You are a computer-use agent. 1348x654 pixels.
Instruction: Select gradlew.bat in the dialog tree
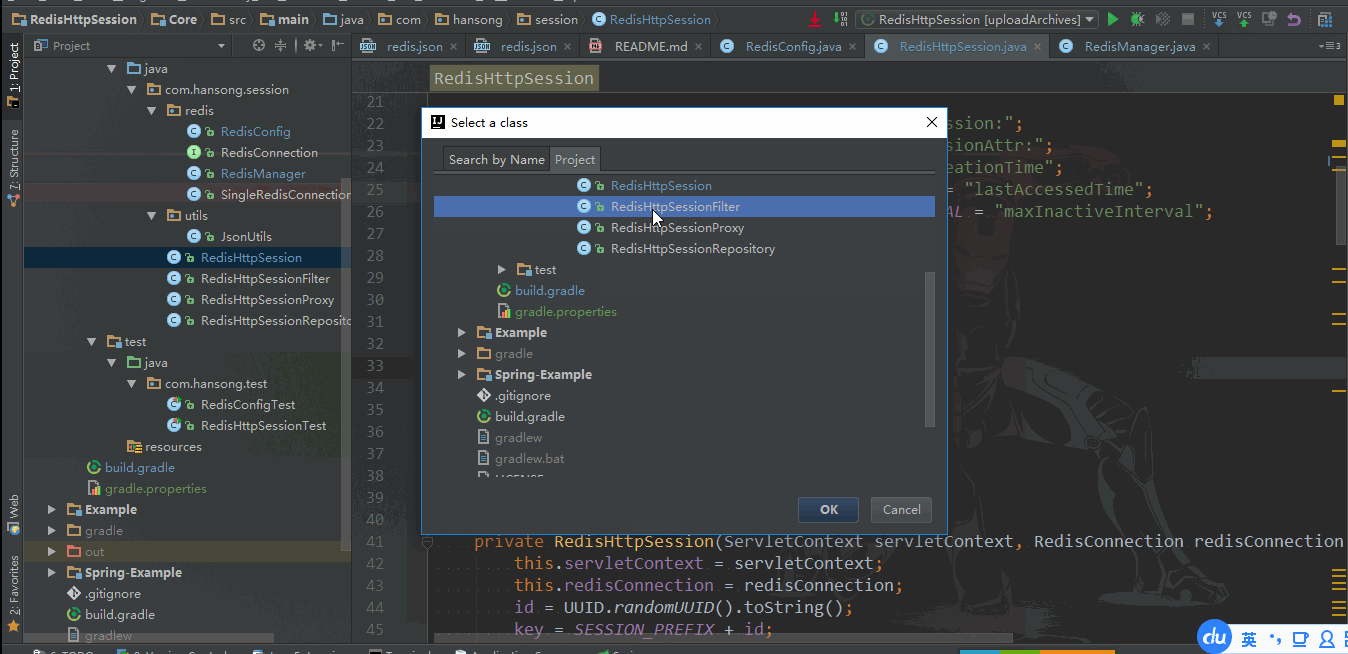coord(684,459)
